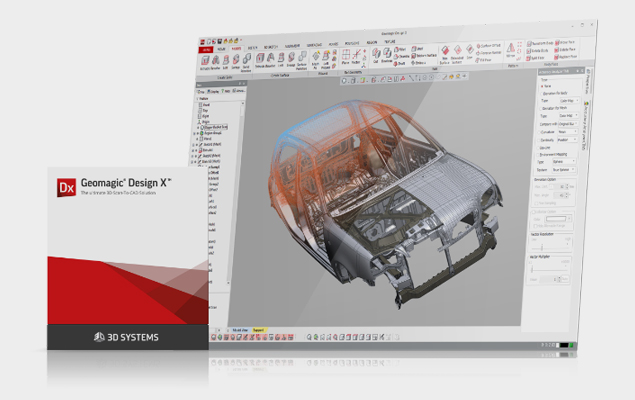635x400 pixels.
Task: Click the Mirror pattern tool
Action: click(511, 51)
